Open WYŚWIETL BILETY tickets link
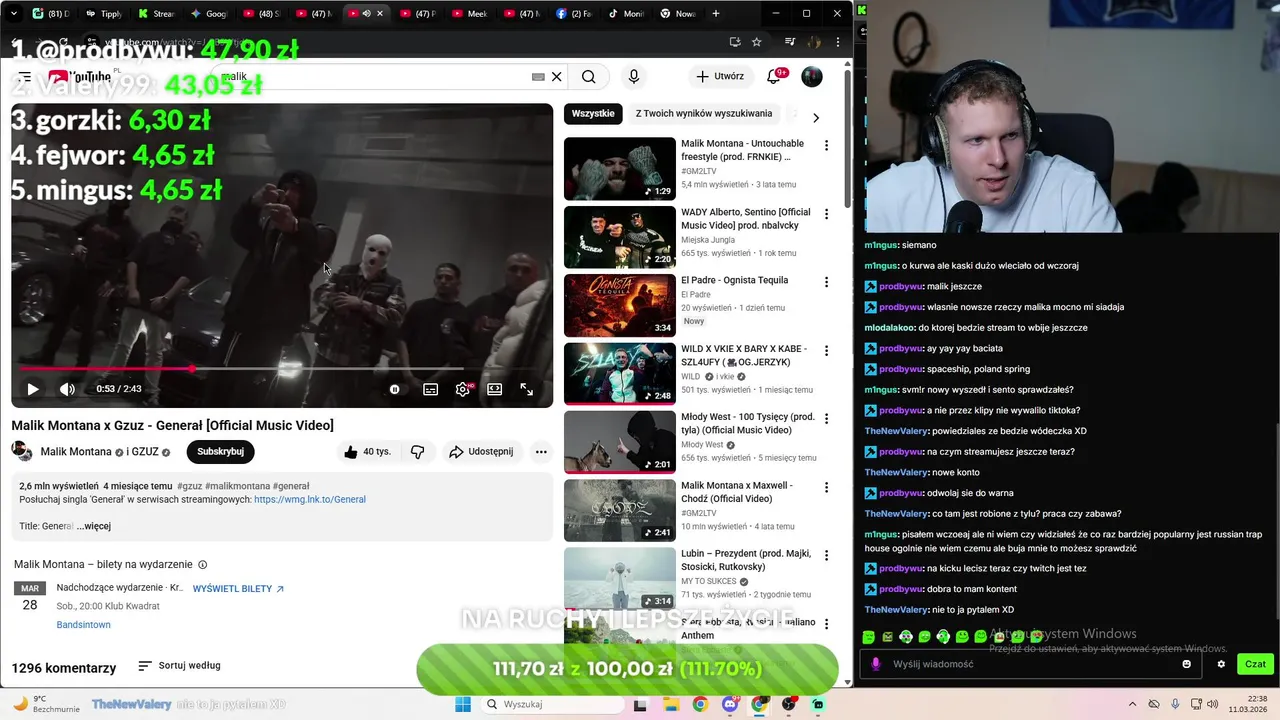The height and width of the screenshot is (720, 1280). (x=238, y=589)
